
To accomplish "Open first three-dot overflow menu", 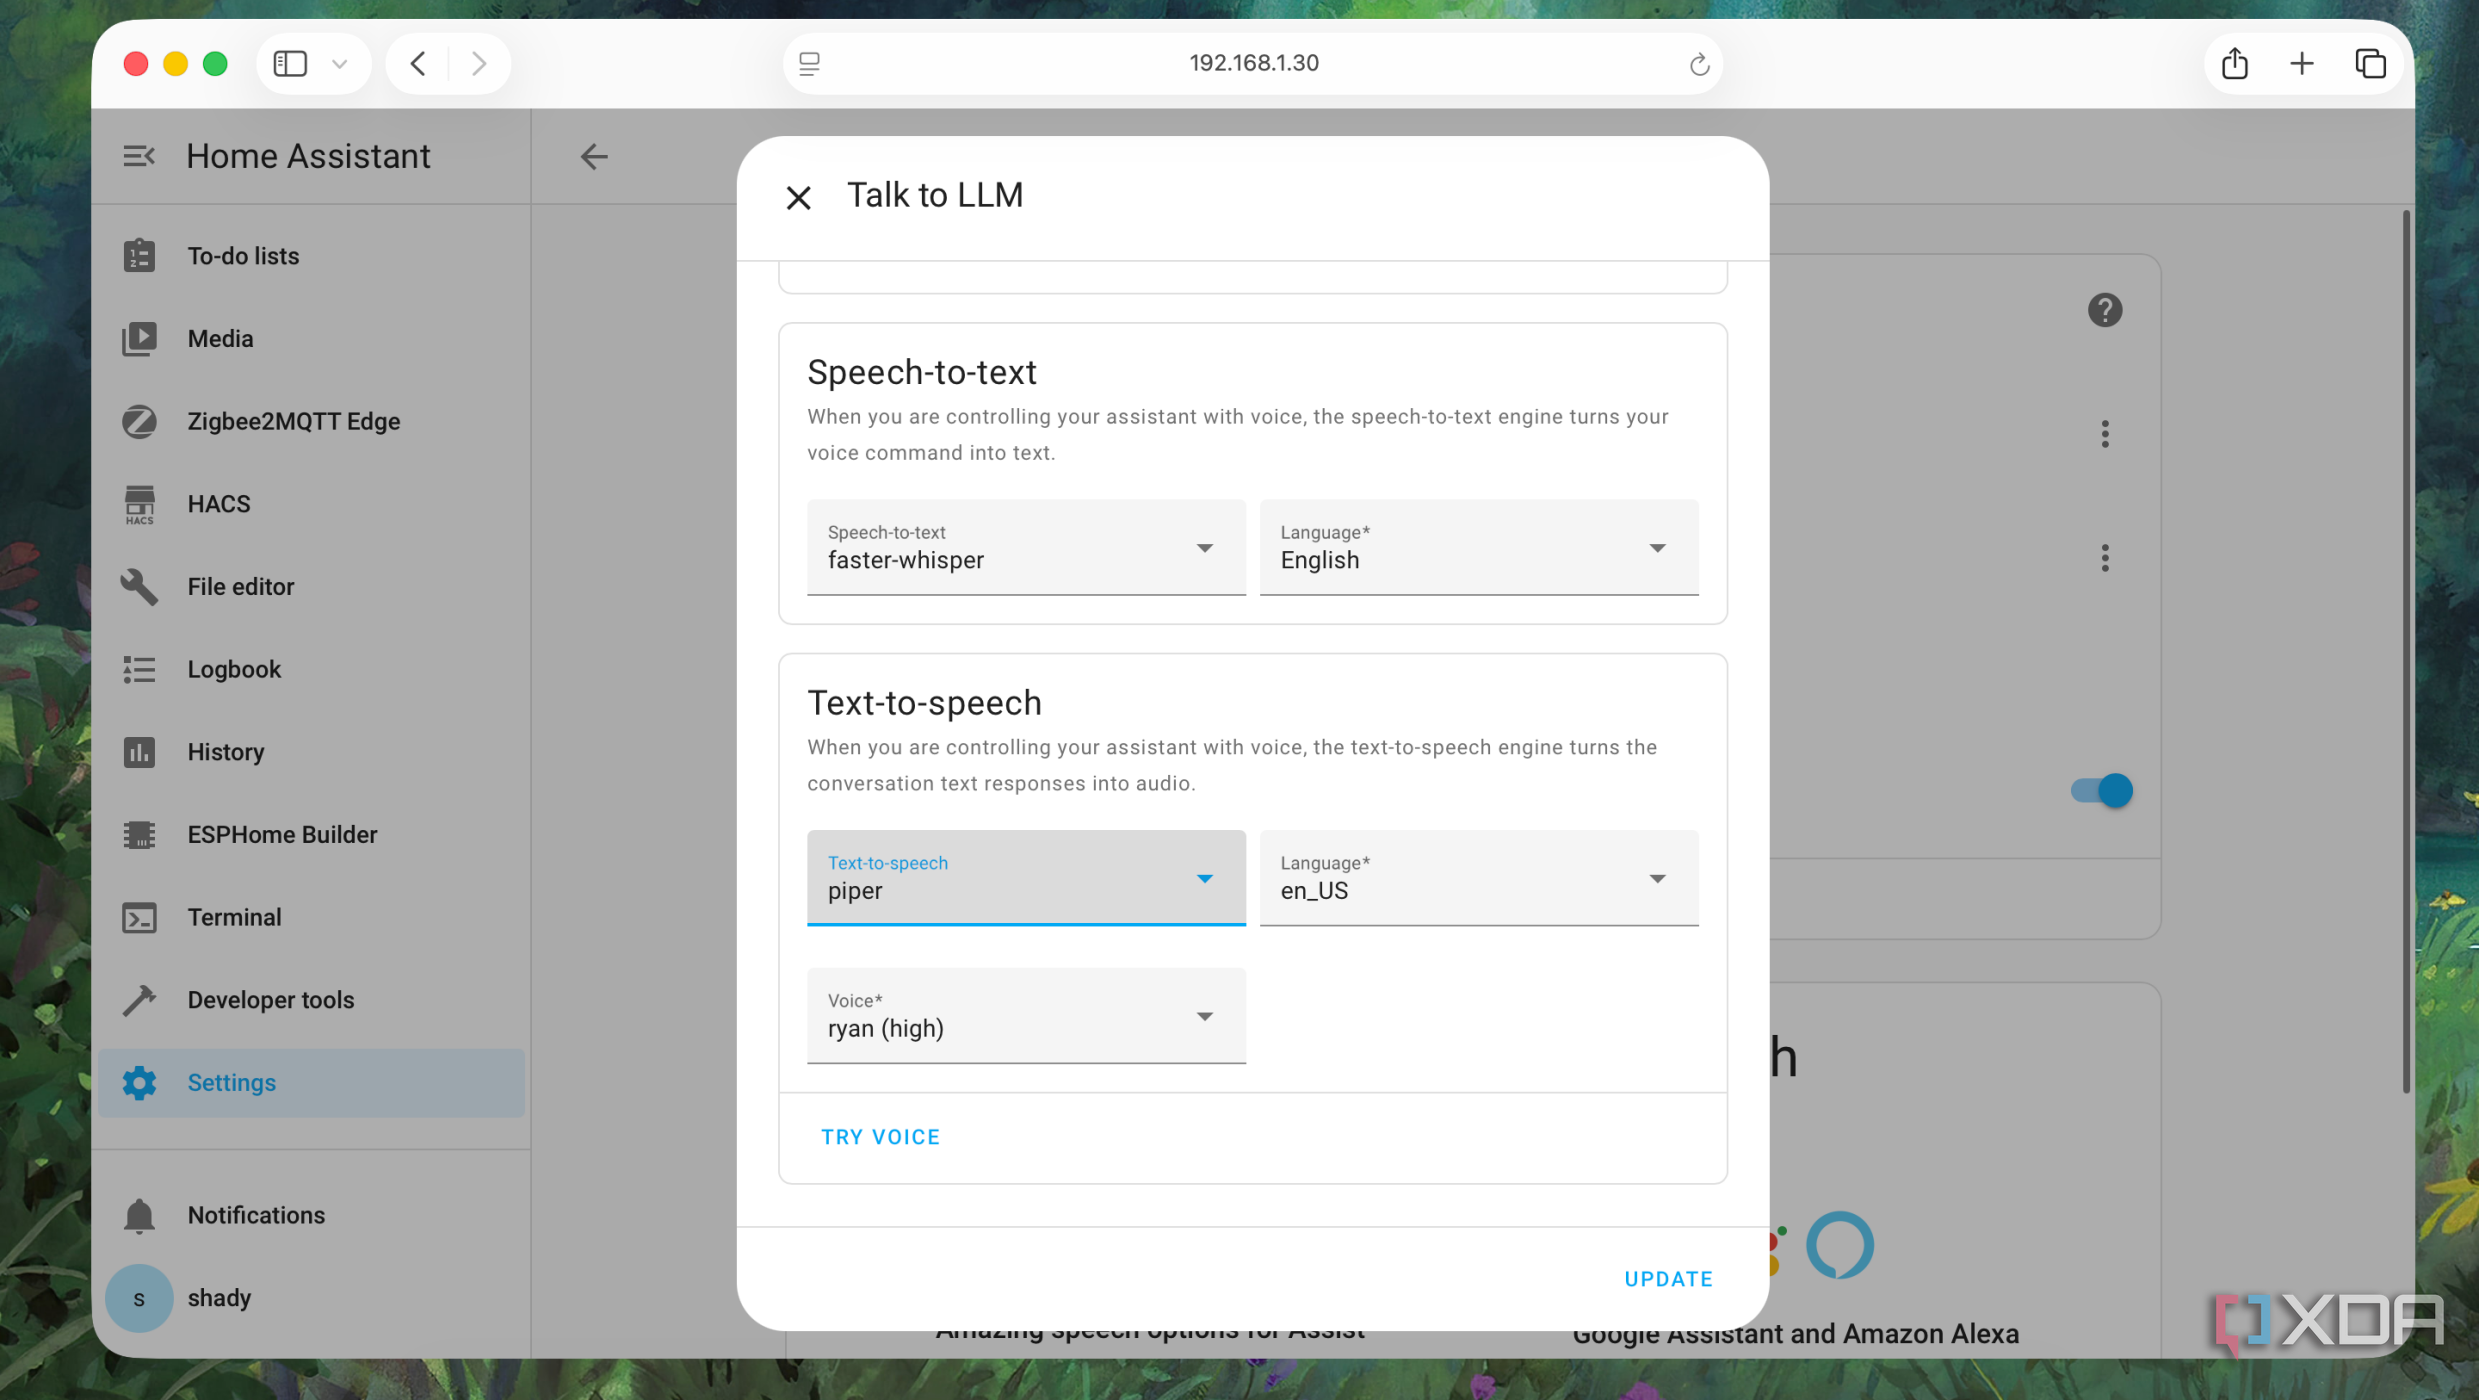I will [2104, 434].
